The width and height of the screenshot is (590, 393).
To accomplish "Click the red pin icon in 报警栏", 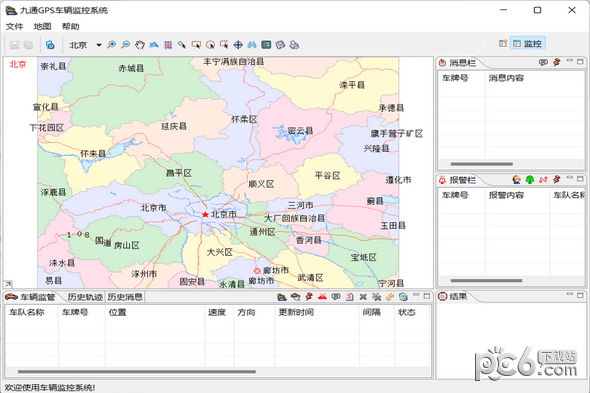I will pos(557,180).
